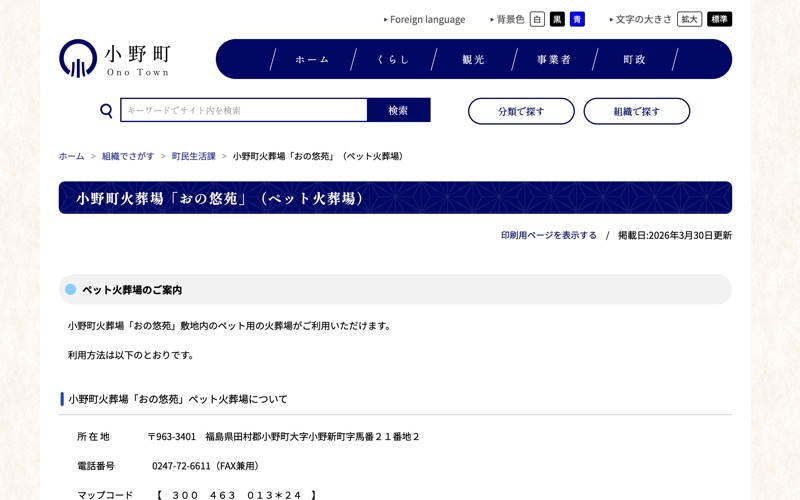Click the 掲載日:2026年3月30日更新 text

pos(675,235)
